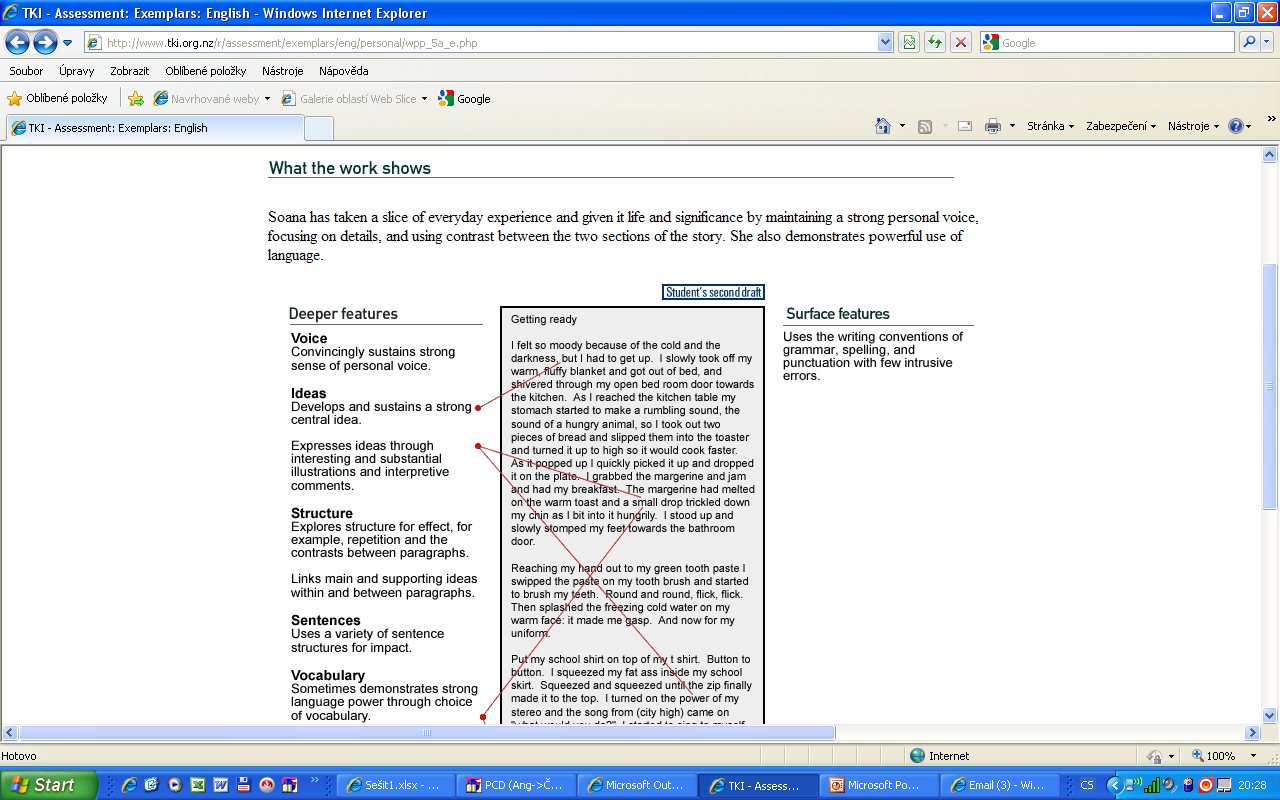Click the Print printer icon
Image resolution: width=1280 pixels, height=800 pixels.
993,126
